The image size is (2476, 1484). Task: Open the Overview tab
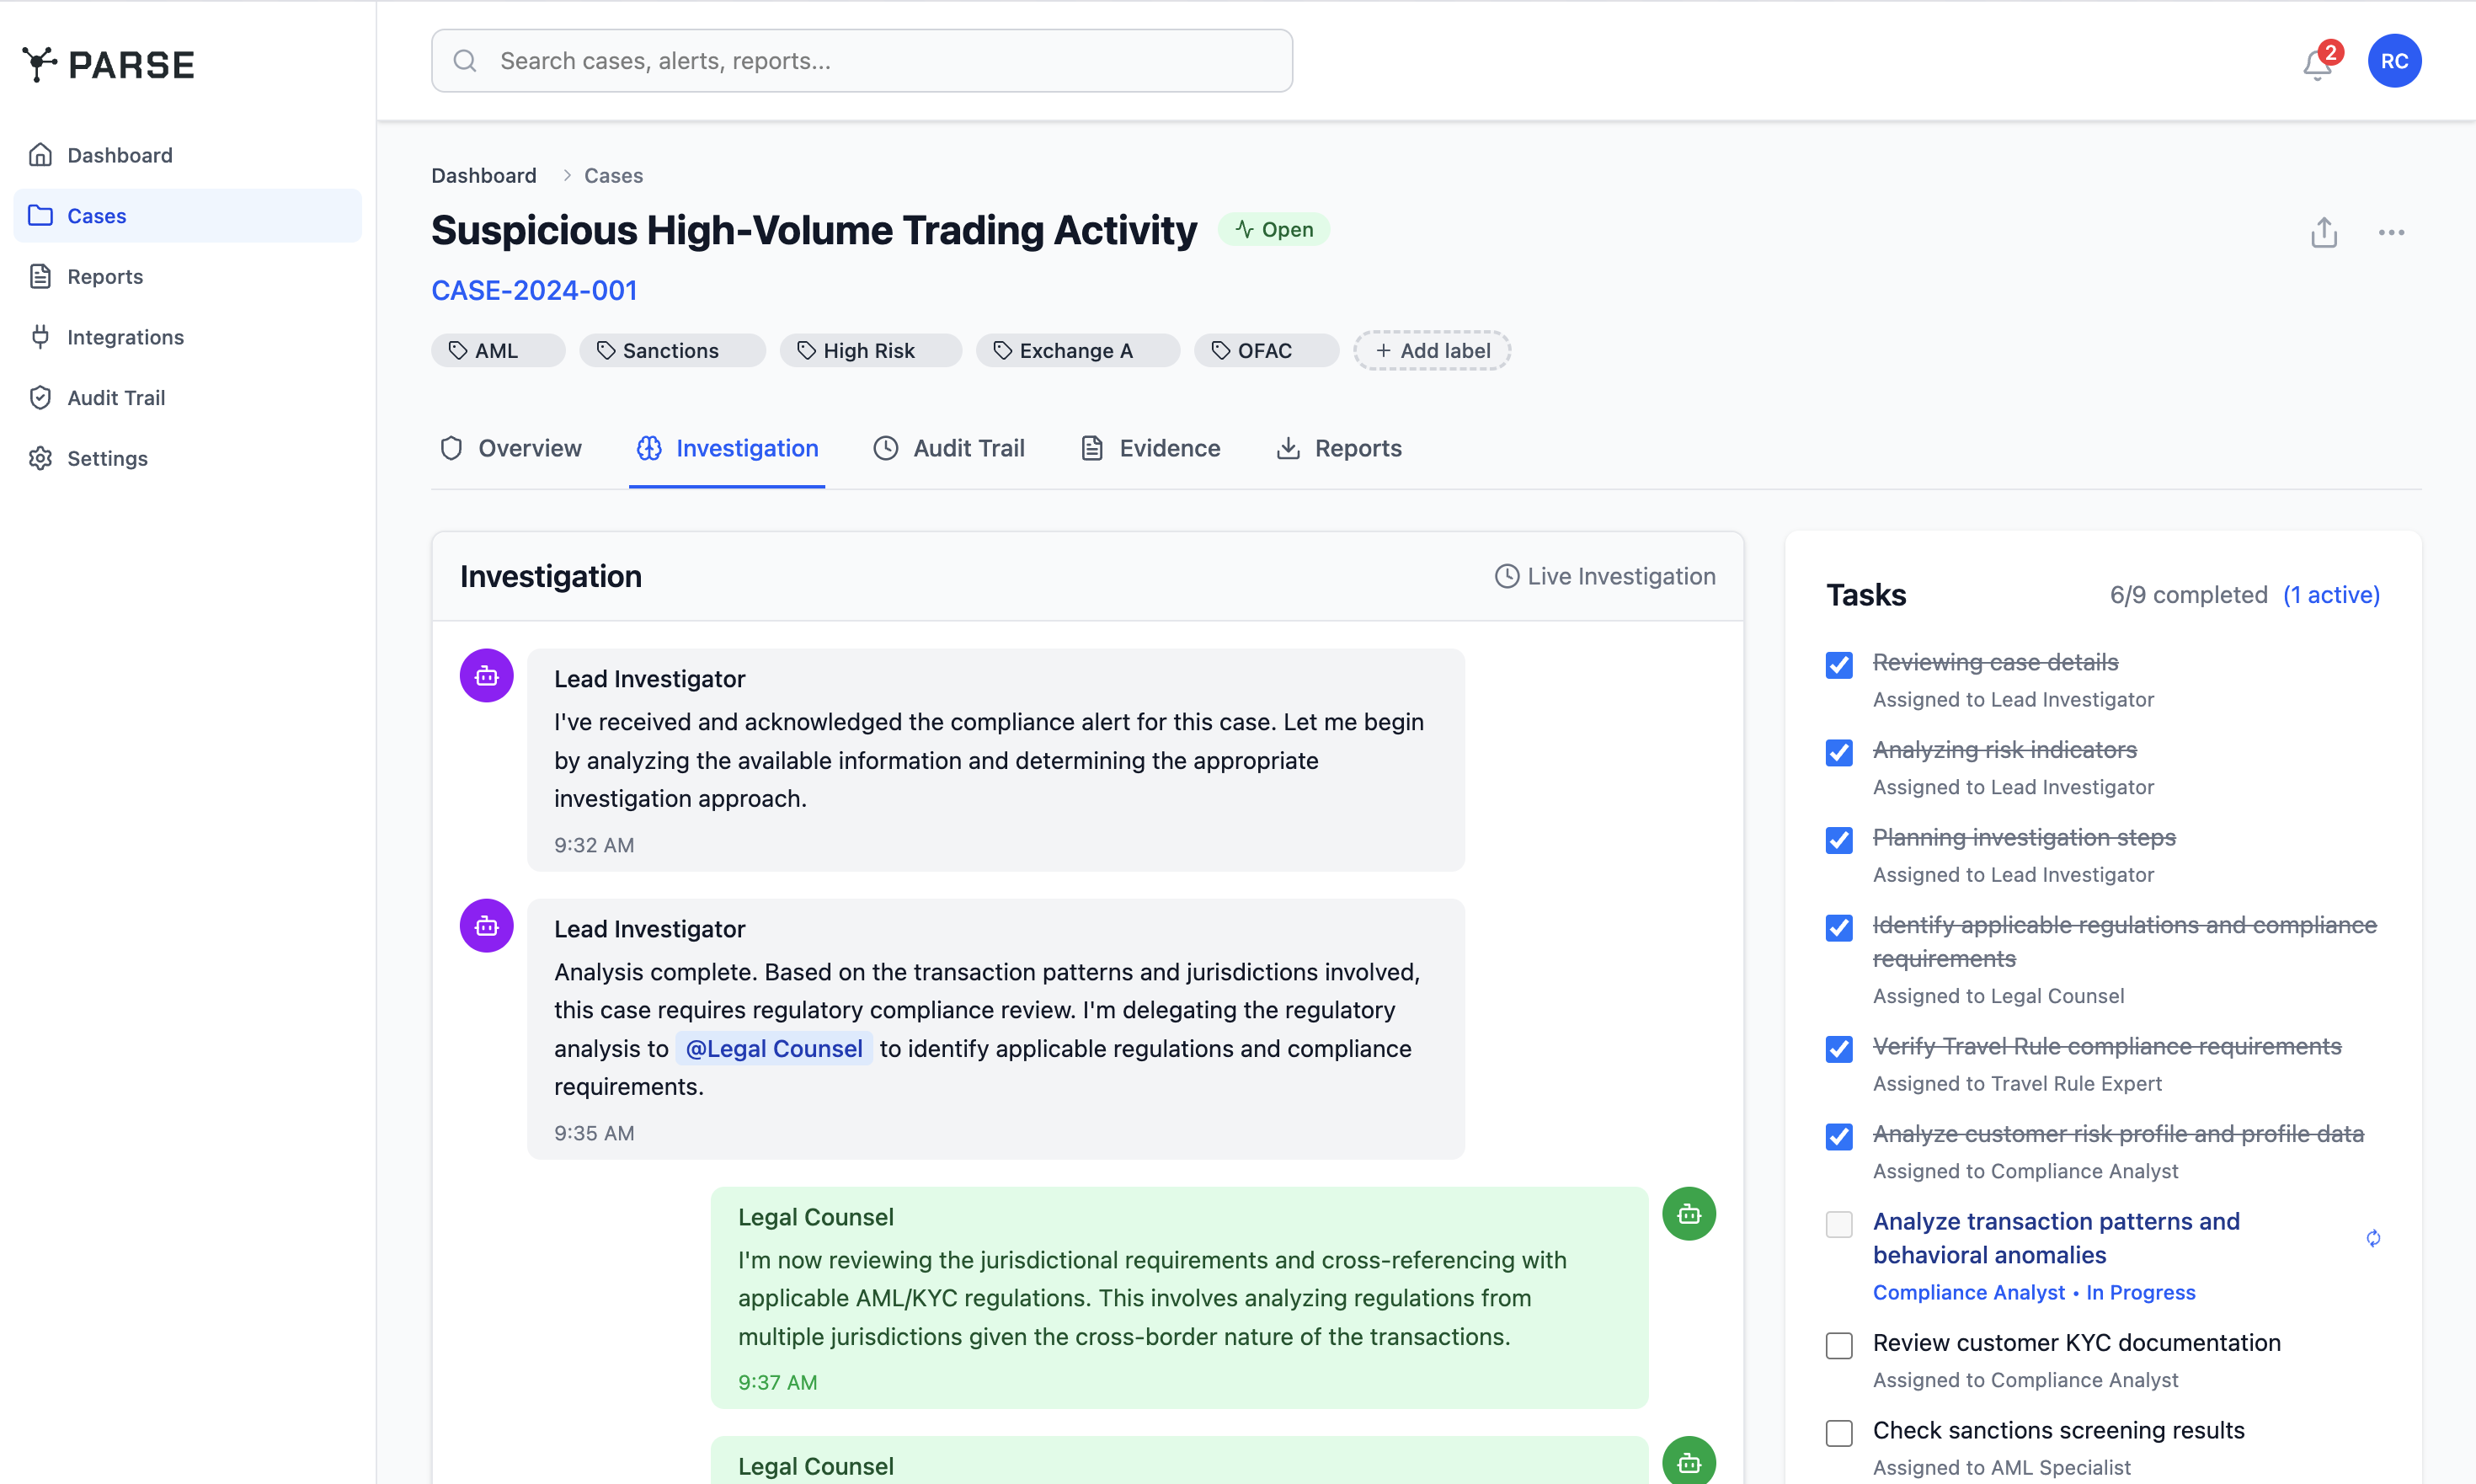click(x=510, y=448)
